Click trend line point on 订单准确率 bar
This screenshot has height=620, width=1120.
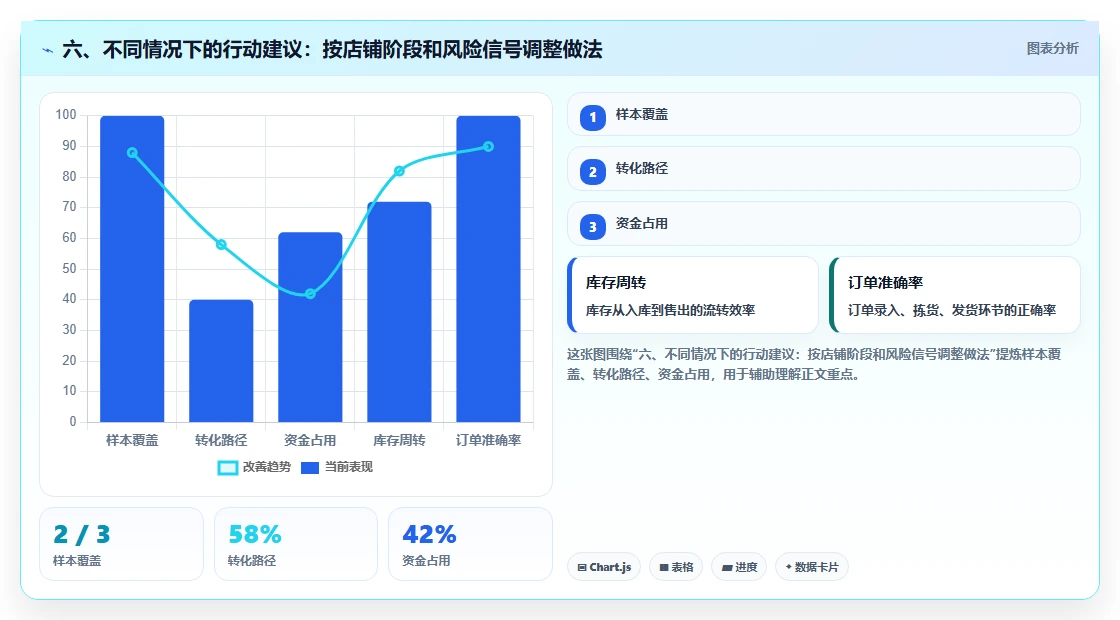point(489,146)
